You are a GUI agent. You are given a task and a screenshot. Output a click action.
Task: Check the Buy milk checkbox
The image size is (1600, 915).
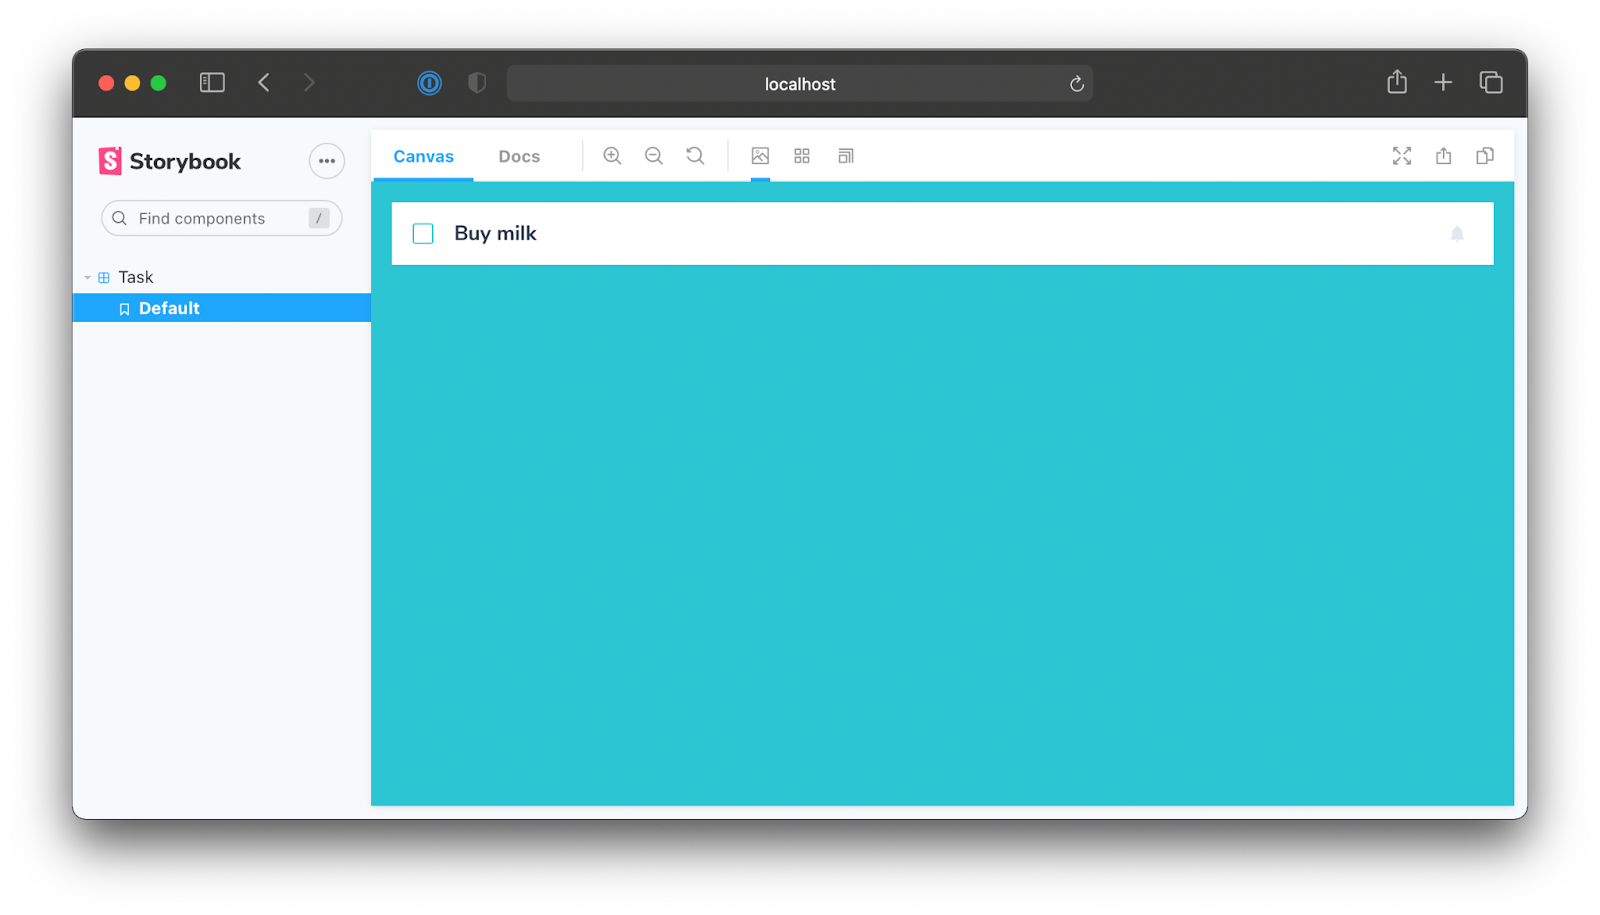[423, 234]
